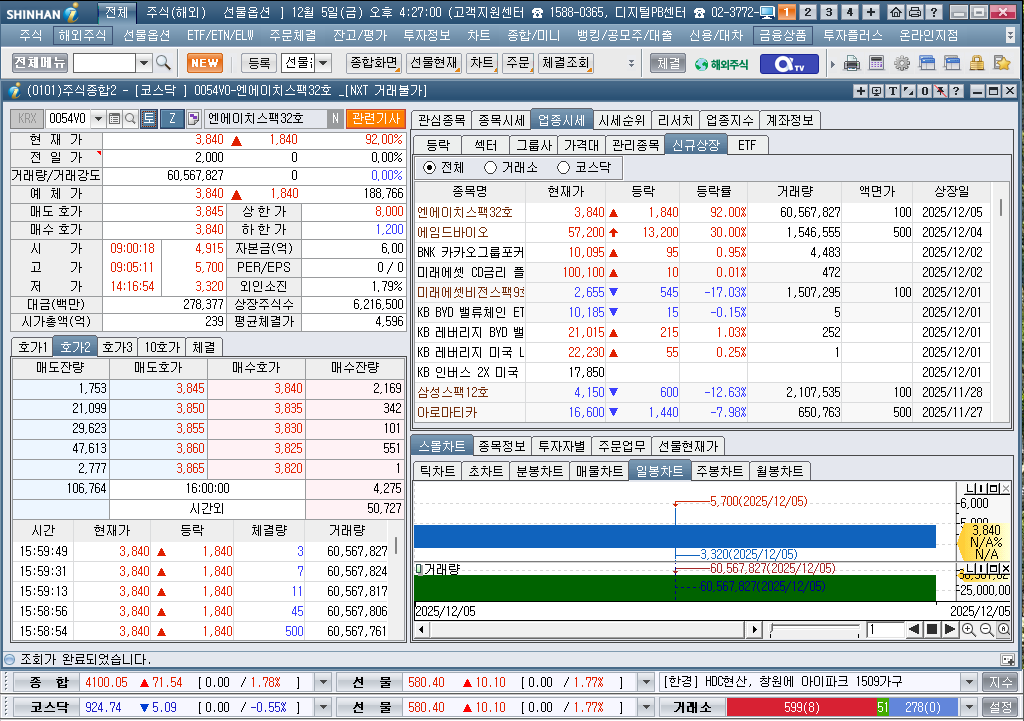This screenshot has height=721, width=1024.
Task: Toggle the 체결 button in toolbar
Action: (x=668, y=63)
